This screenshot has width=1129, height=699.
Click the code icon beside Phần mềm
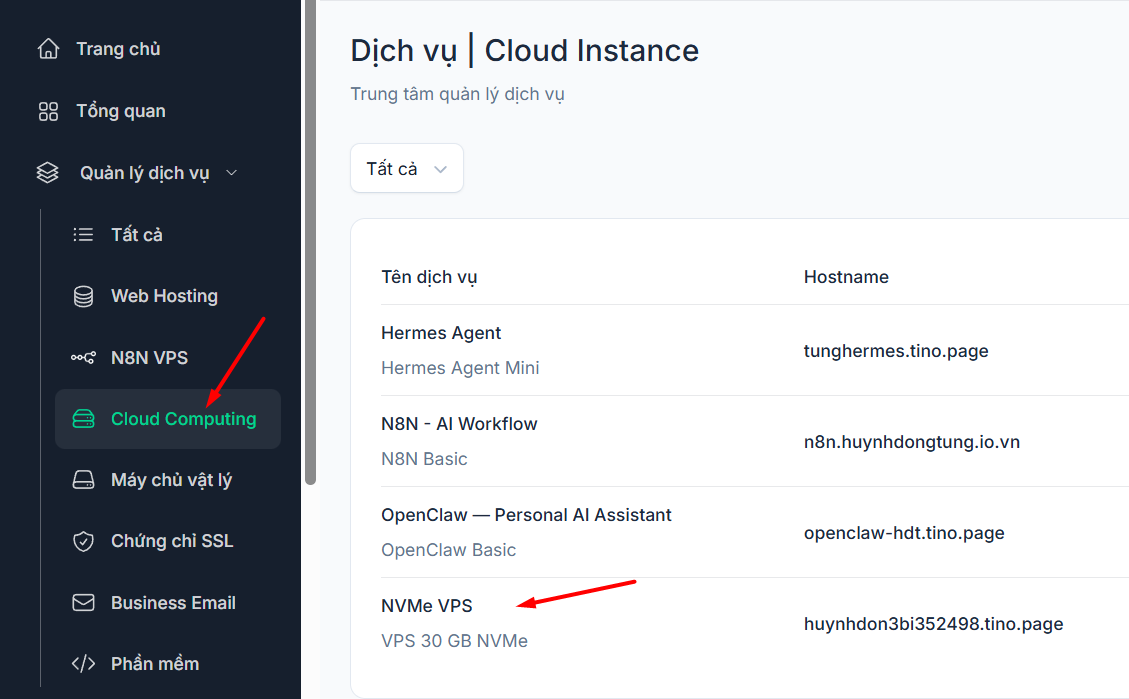pyautogui.click(x=84, y=664)
